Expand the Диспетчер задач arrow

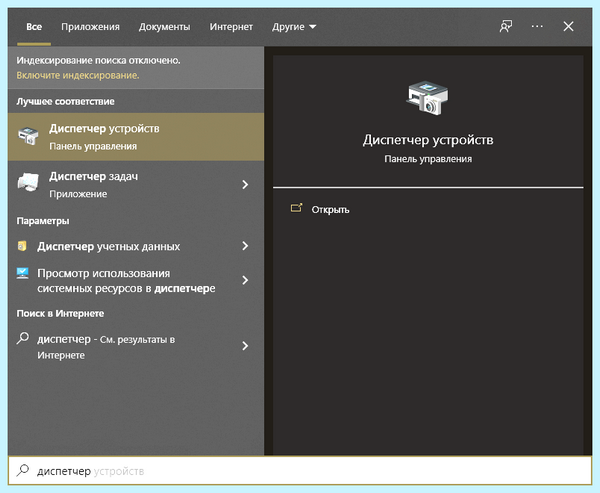click(x=245, y=184)
